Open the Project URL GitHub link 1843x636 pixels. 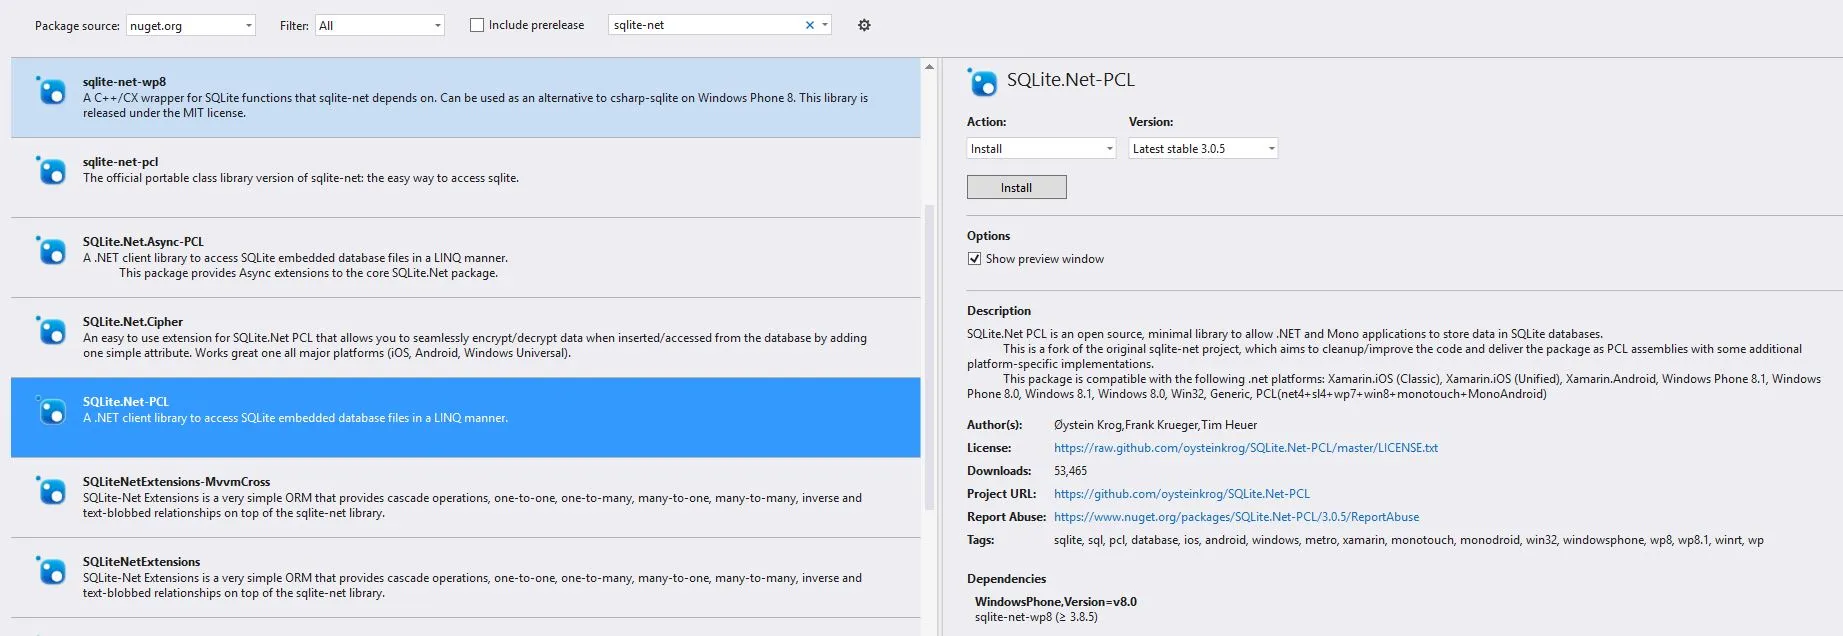coord(1182,494)
